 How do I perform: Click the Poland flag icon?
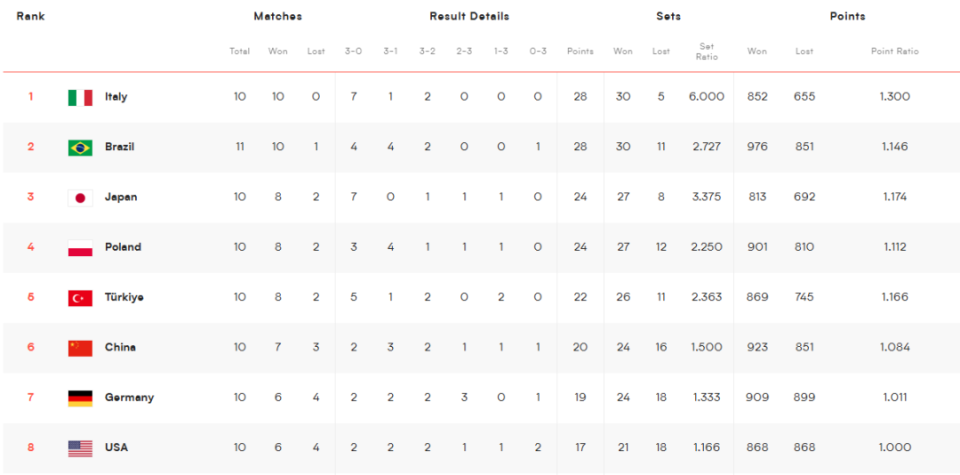(x=80, y=248)
